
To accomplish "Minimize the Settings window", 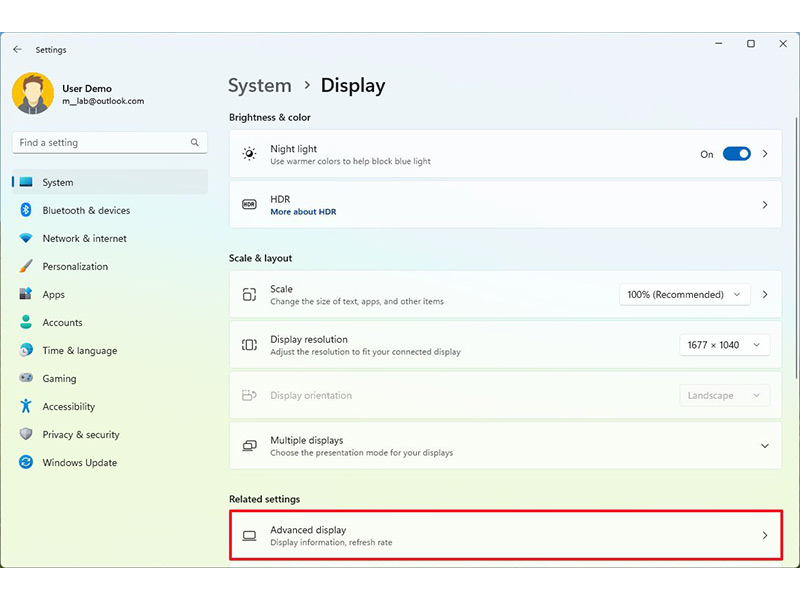I will [719, 44].
